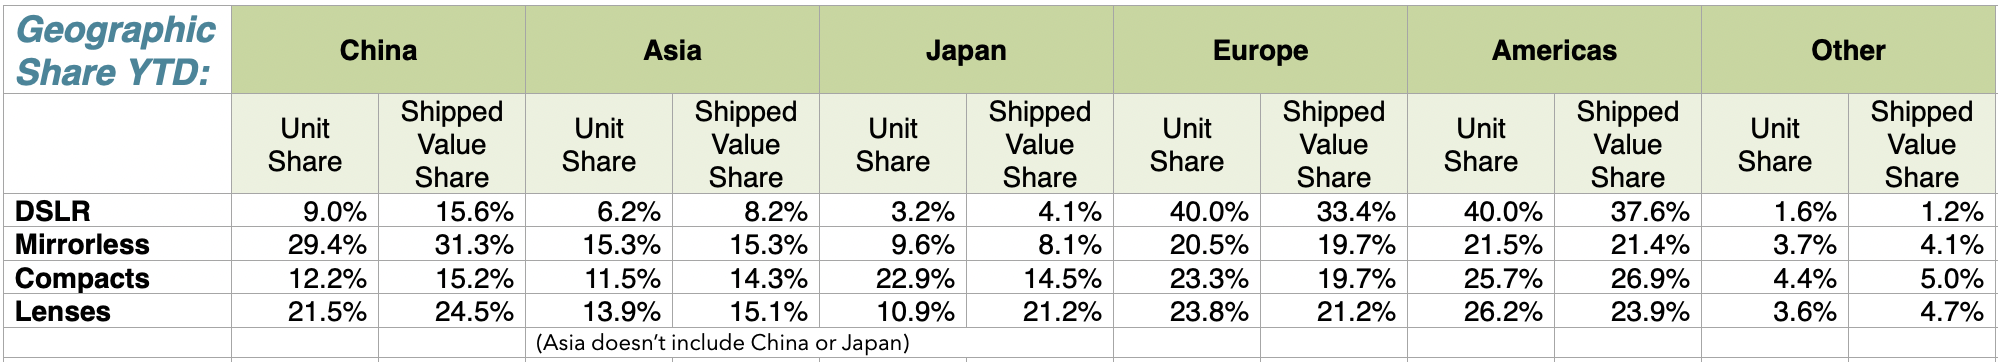Click the Geographic Share YTD title cell

[x=117, y=50]
